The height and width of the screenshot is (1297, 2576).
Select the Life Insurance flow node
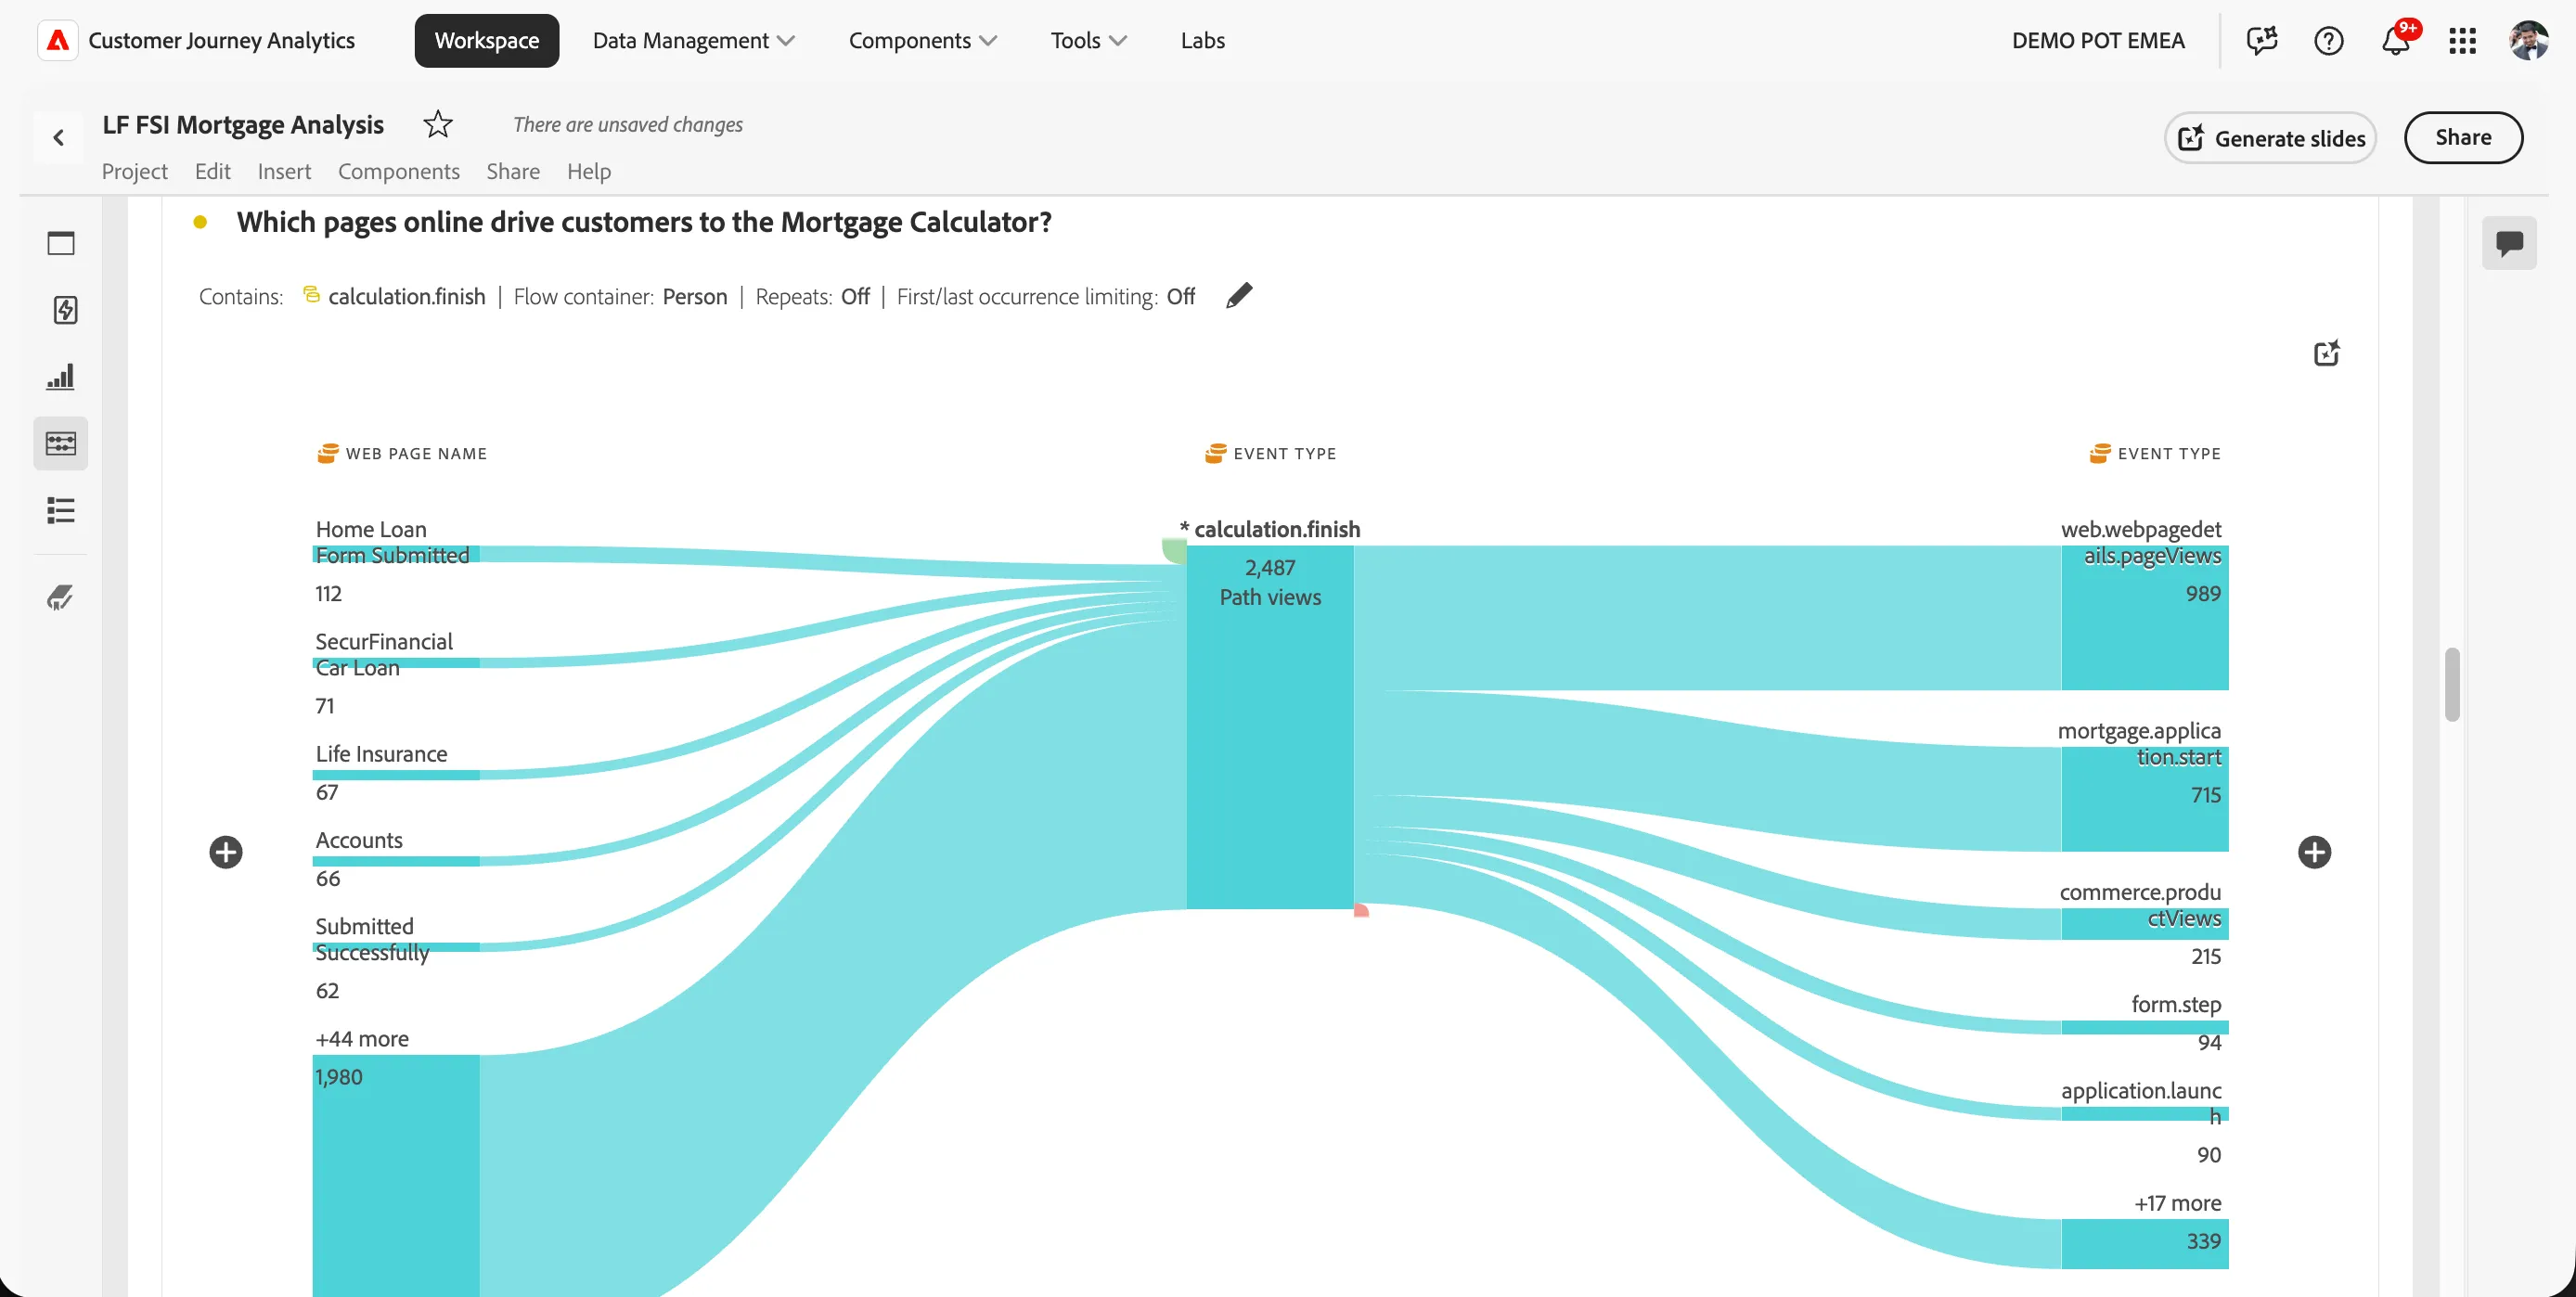(x=396, y=775)
